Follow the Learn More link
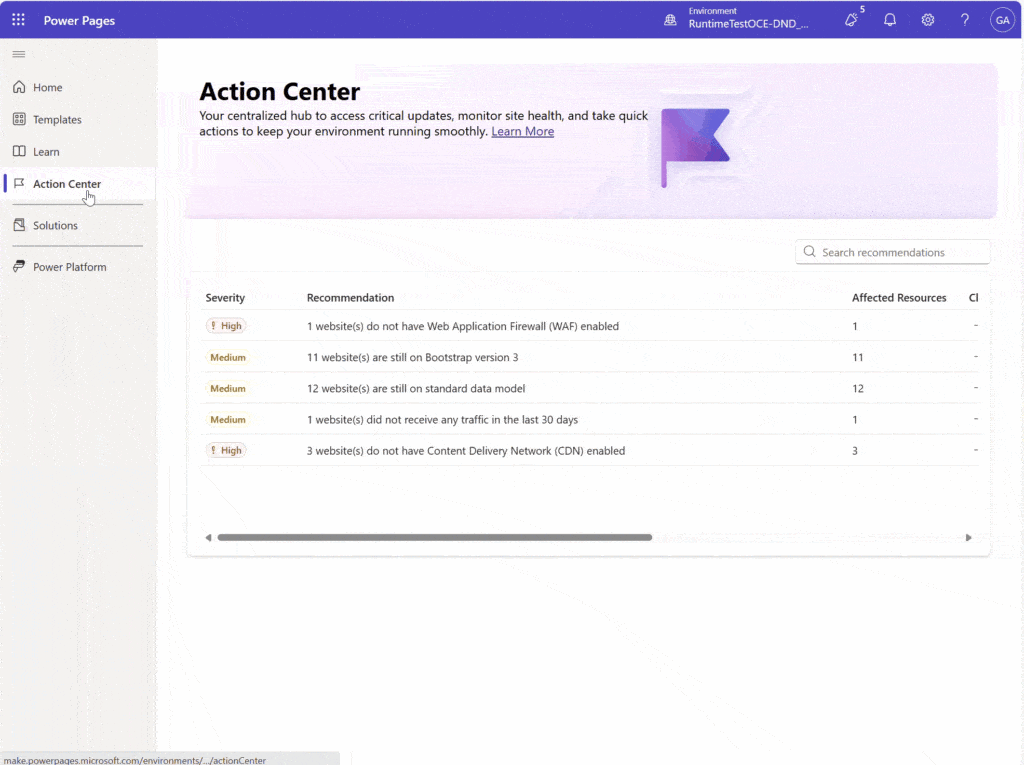 (x=522, y=131)
